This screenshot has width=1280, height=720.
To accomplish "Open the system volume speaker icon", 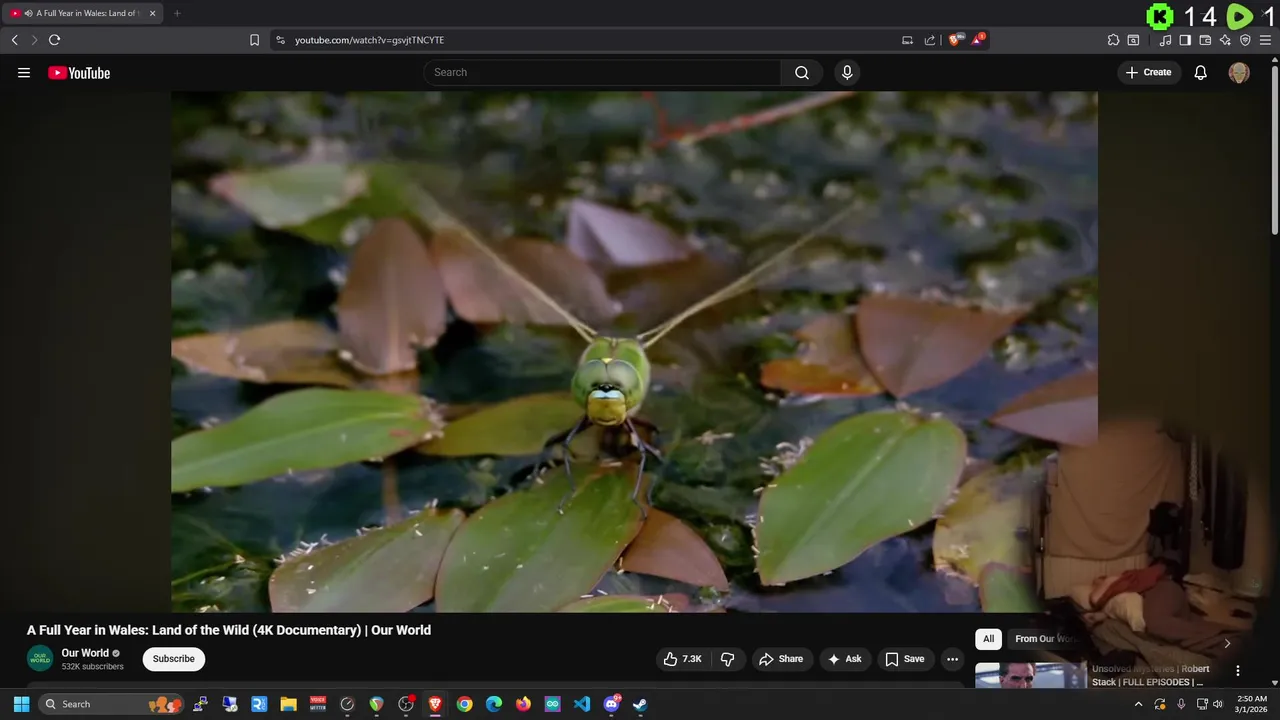I will coord(1217,704).
